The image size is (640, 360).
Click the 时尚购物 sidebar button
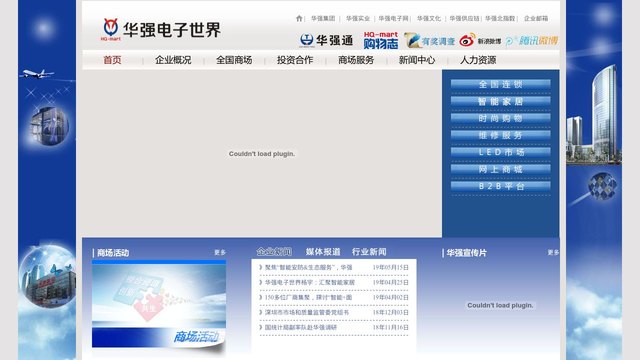click(500, 118)
